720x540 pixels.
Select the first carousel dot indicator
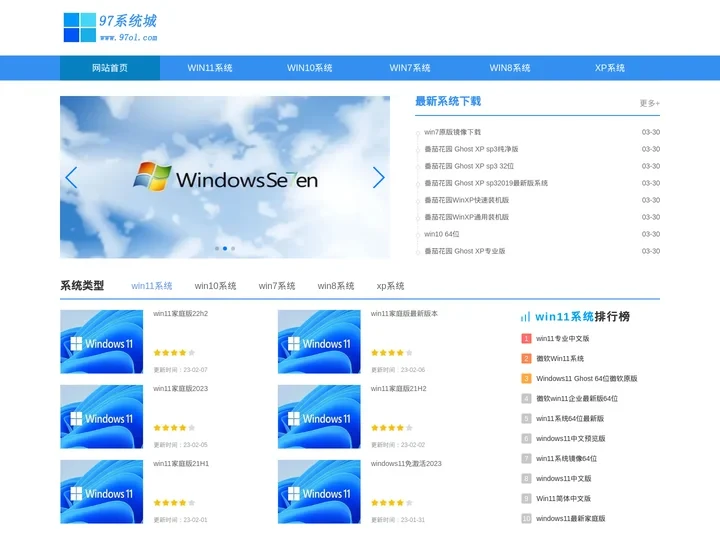coord(217,248)
